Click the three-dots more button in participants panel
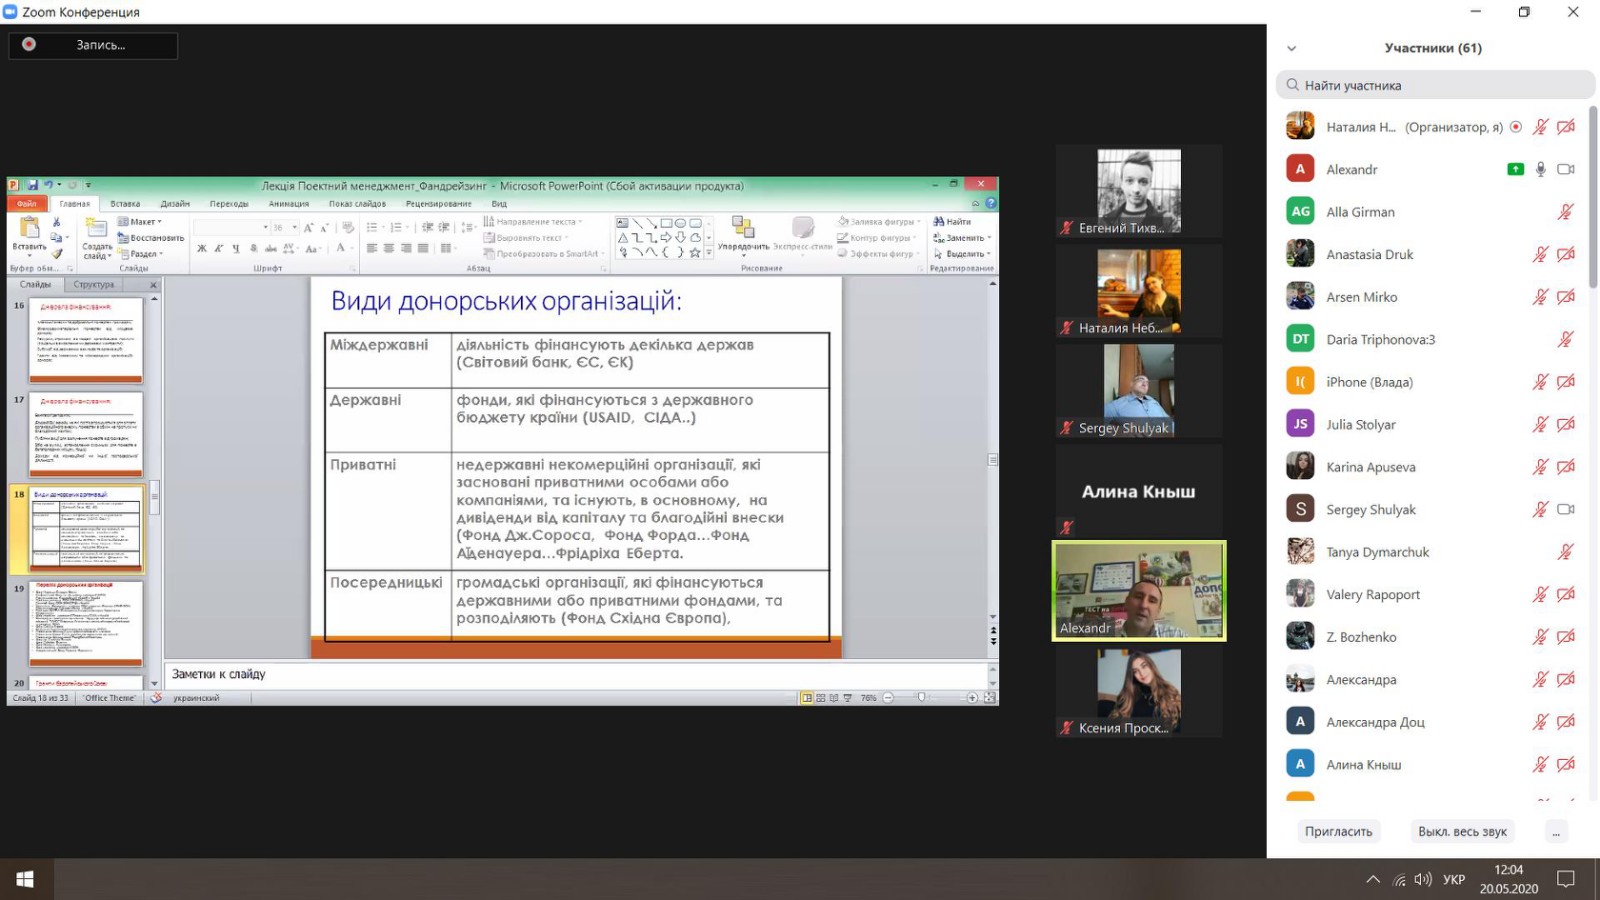The image size is (1600, 900). coord(1555,831)
